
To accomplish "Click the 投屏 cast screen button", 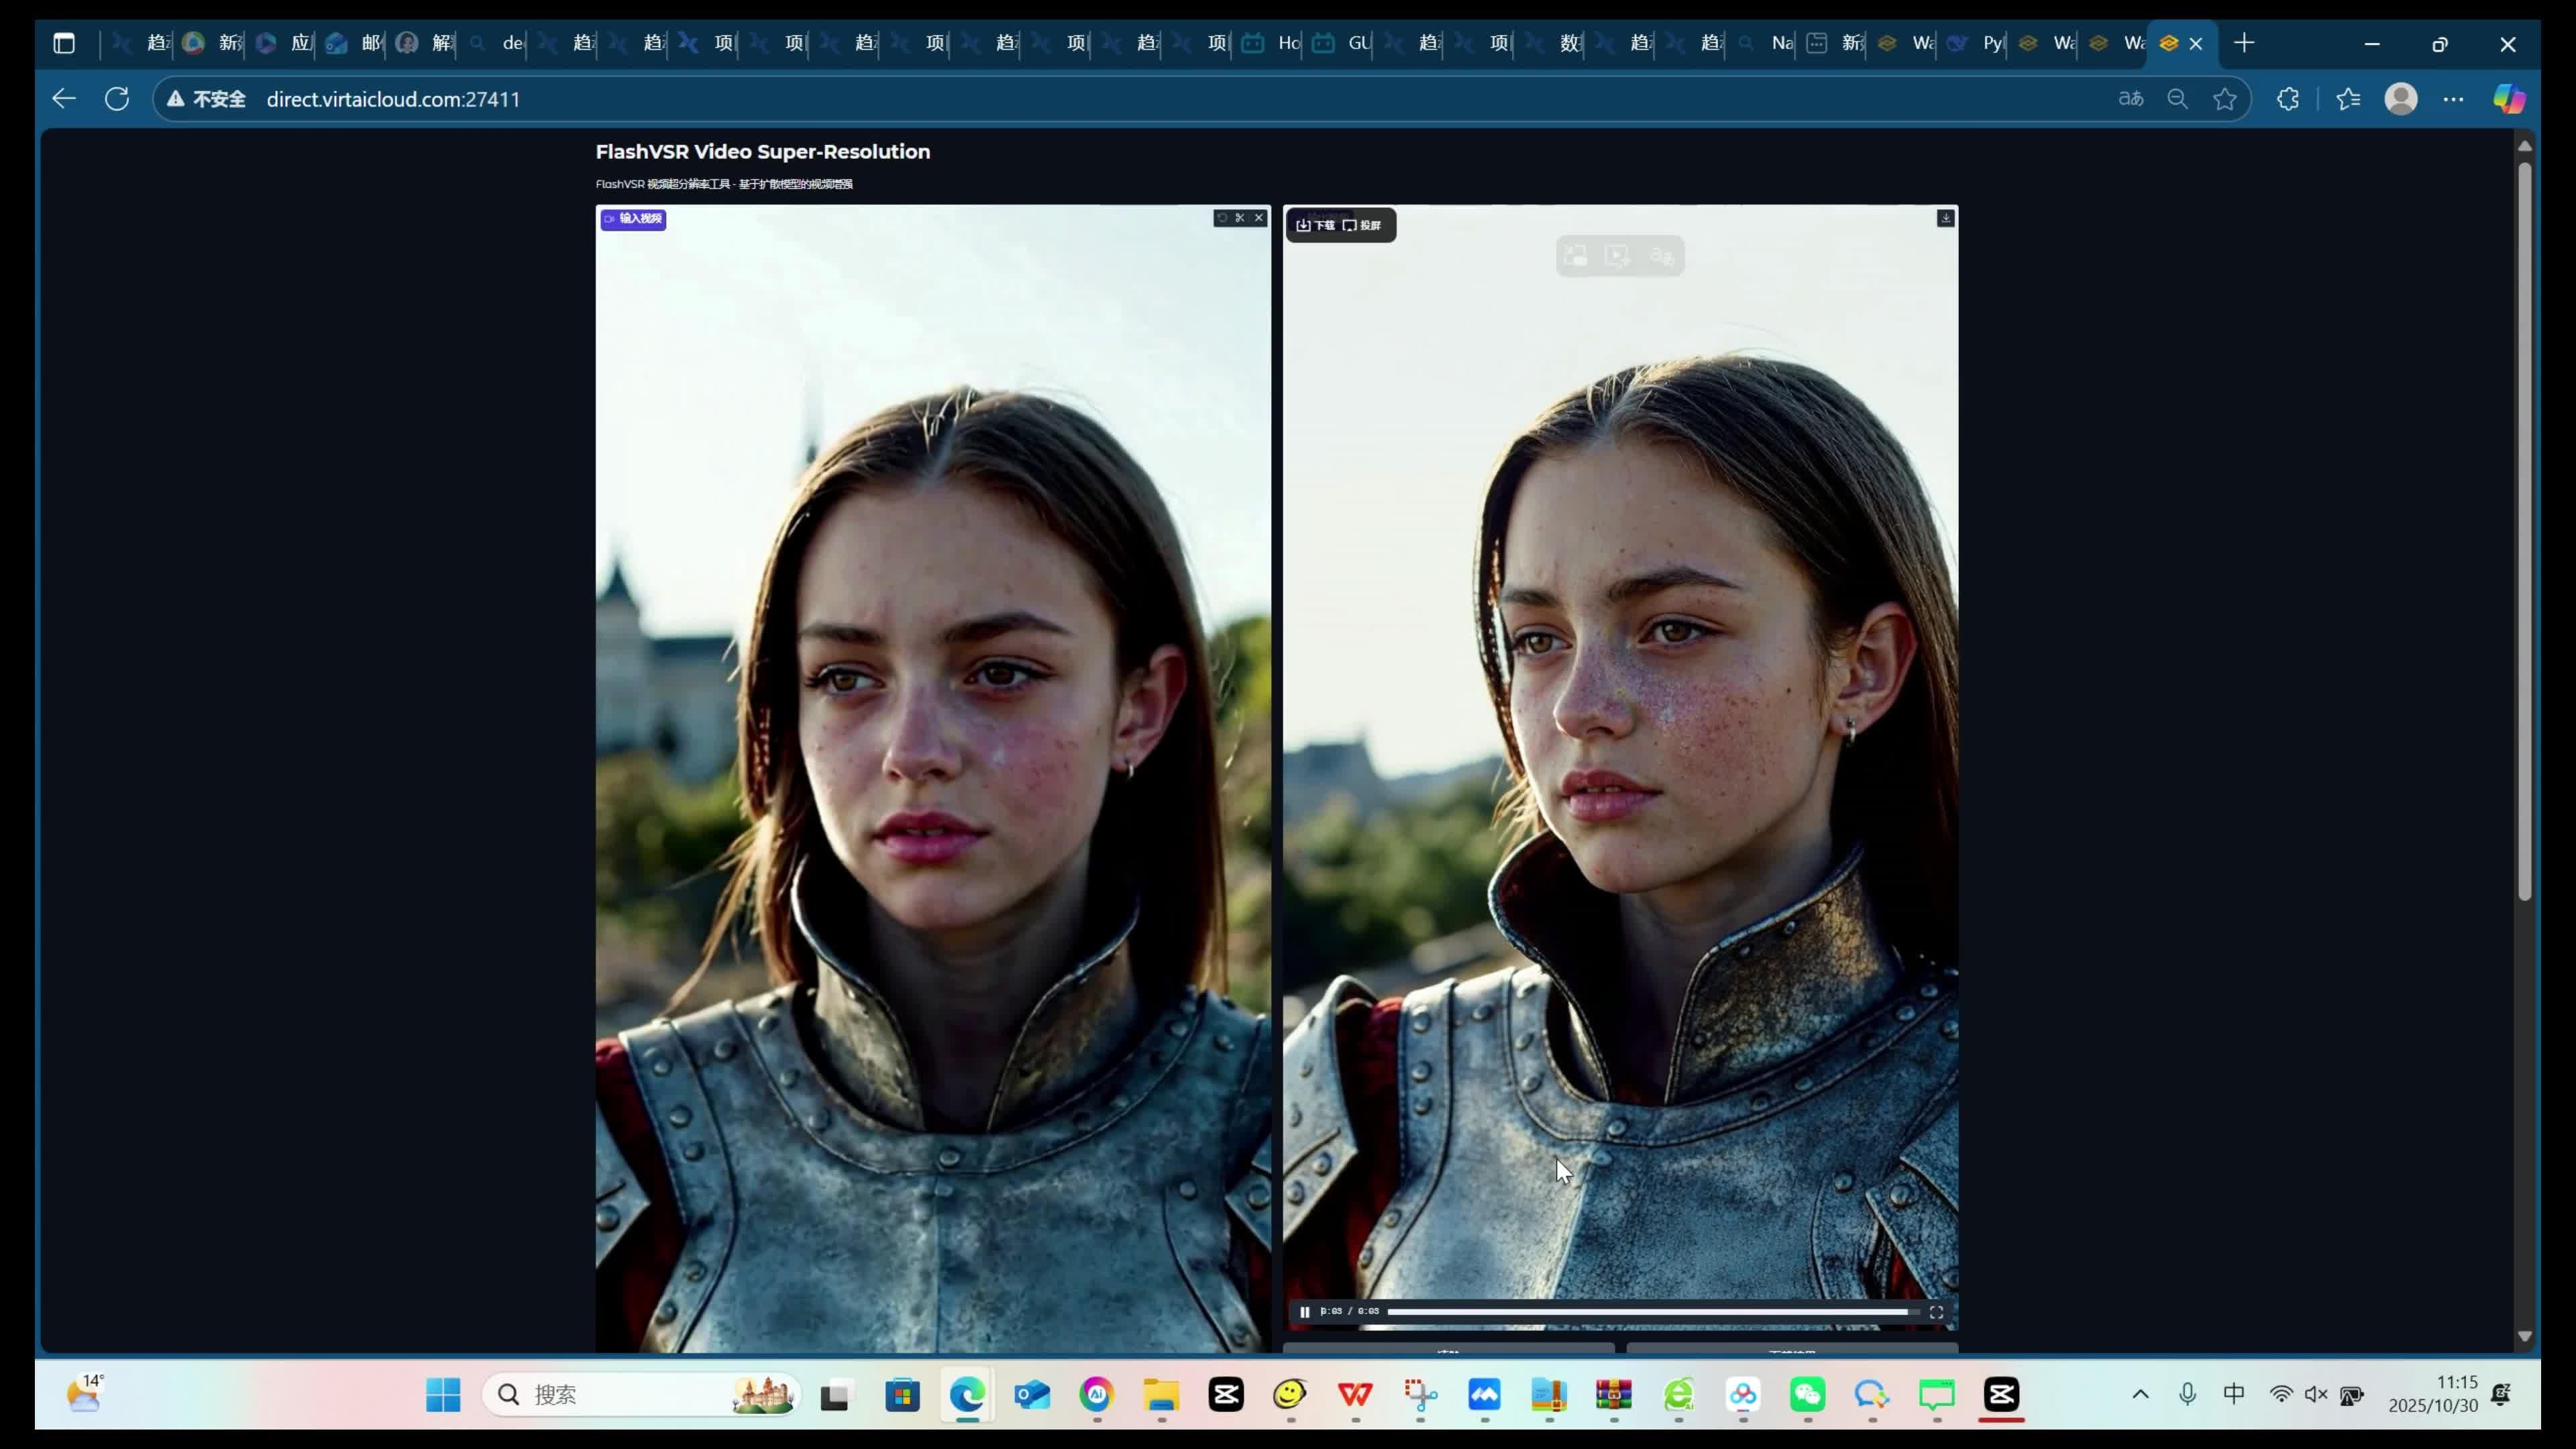I will 1361,225.
